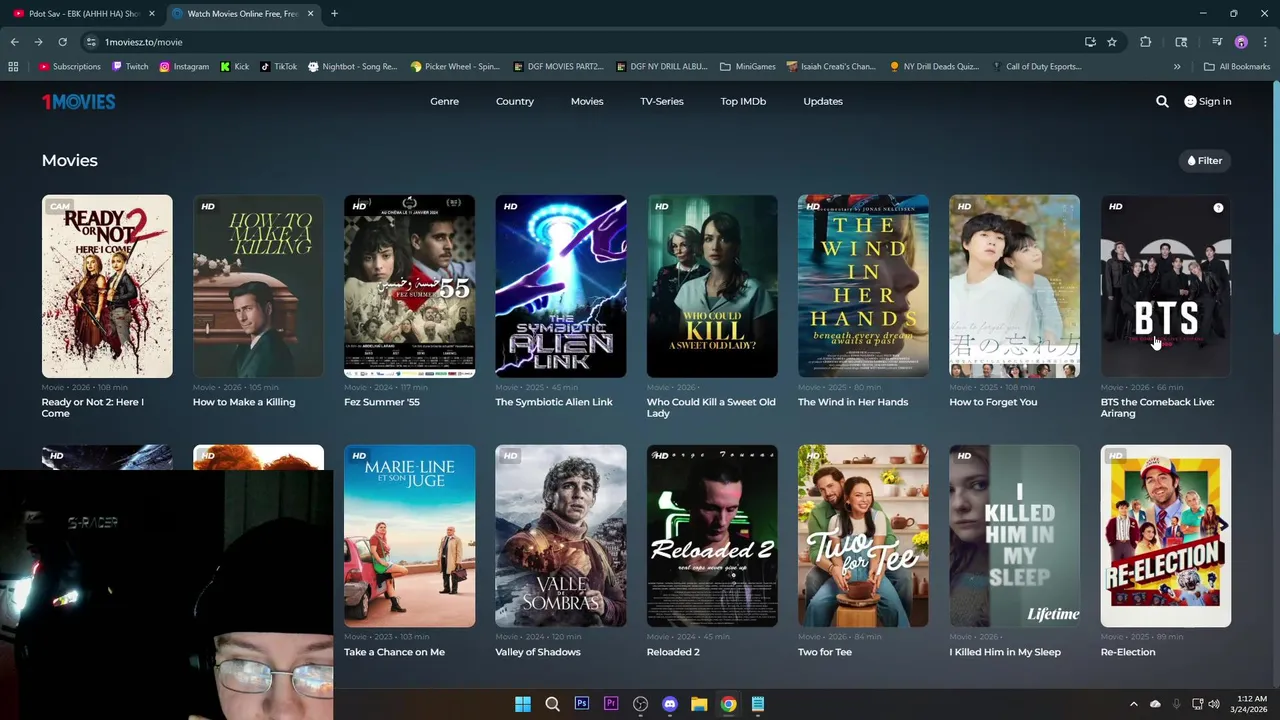This screenshot has height=720, width=1280.
Task: Open Re-Election poster
Action: coord(1166,536)
